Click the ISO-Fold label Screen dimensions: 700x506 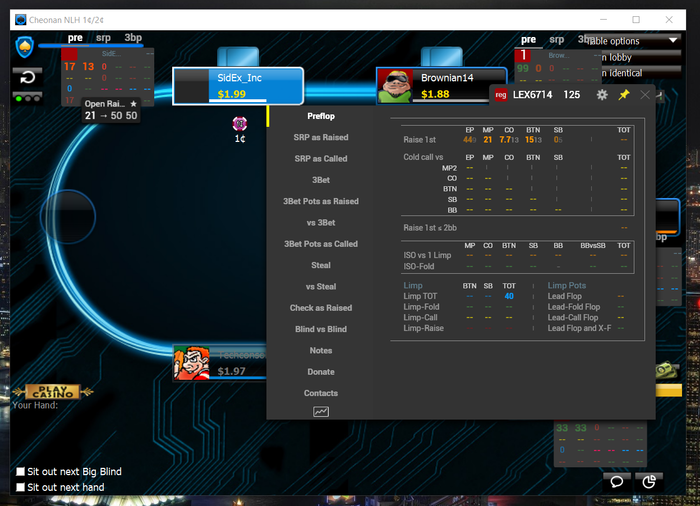418,266
